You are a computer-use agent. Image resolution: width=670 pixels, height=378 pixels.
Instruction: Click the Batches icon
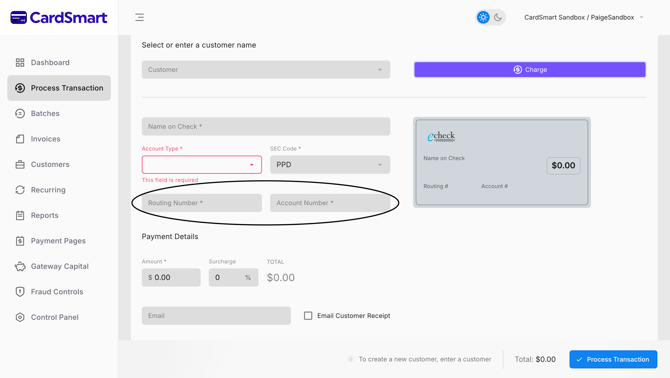(x=20, y=114)
